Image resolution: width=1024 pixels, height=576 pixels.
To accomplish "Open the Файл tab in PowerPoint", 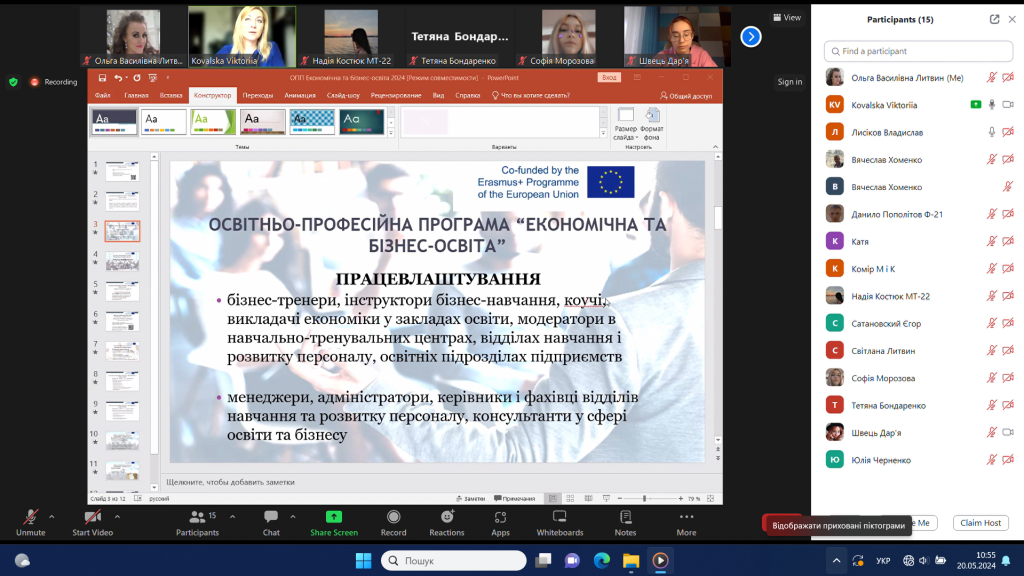I will pyautogui.click(x=103, y=95).
